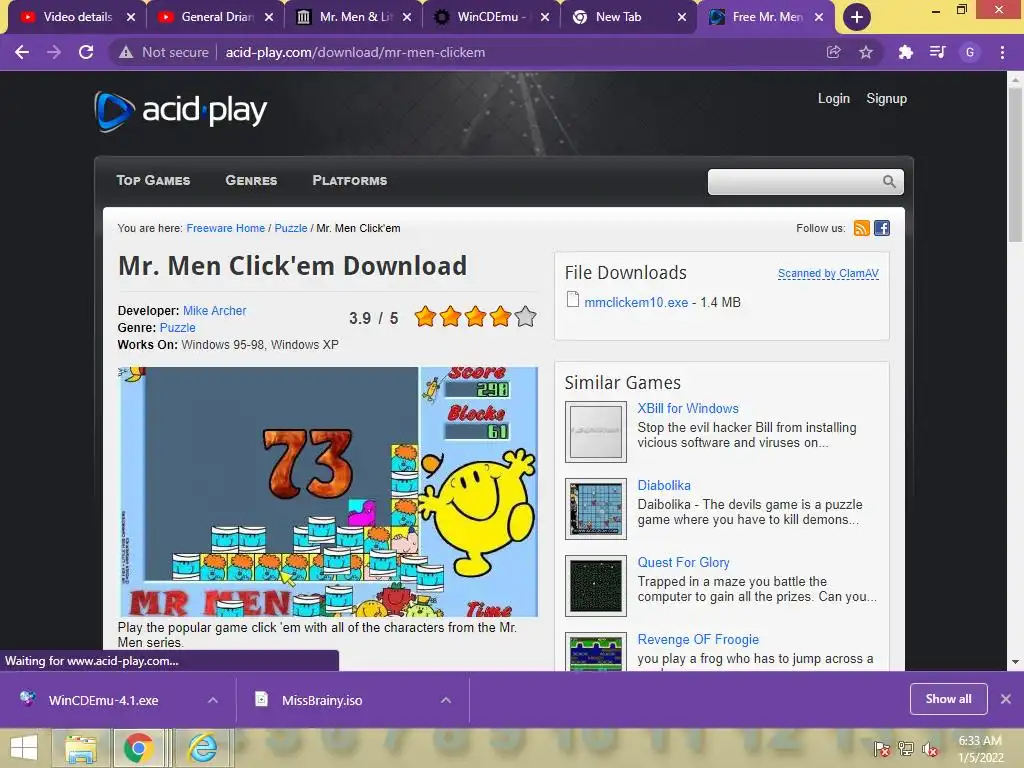Click the acid play logo
This screenshot has width=1024, height=768.
181,110
